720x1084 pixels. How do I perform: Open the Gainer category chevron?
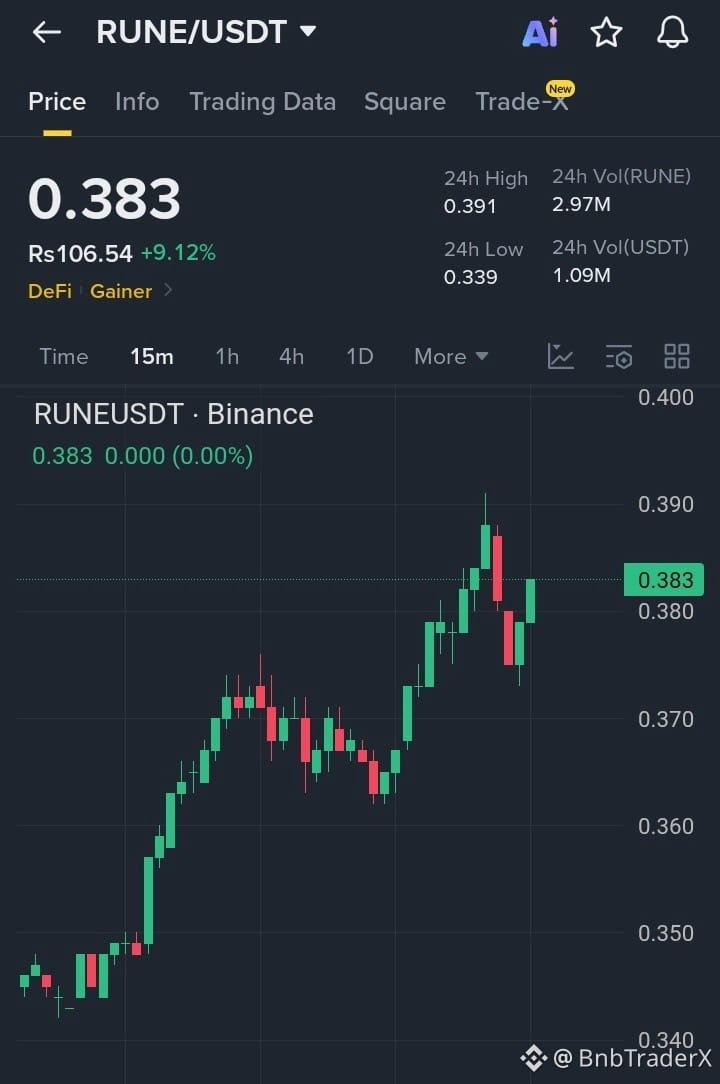(168, 290)
